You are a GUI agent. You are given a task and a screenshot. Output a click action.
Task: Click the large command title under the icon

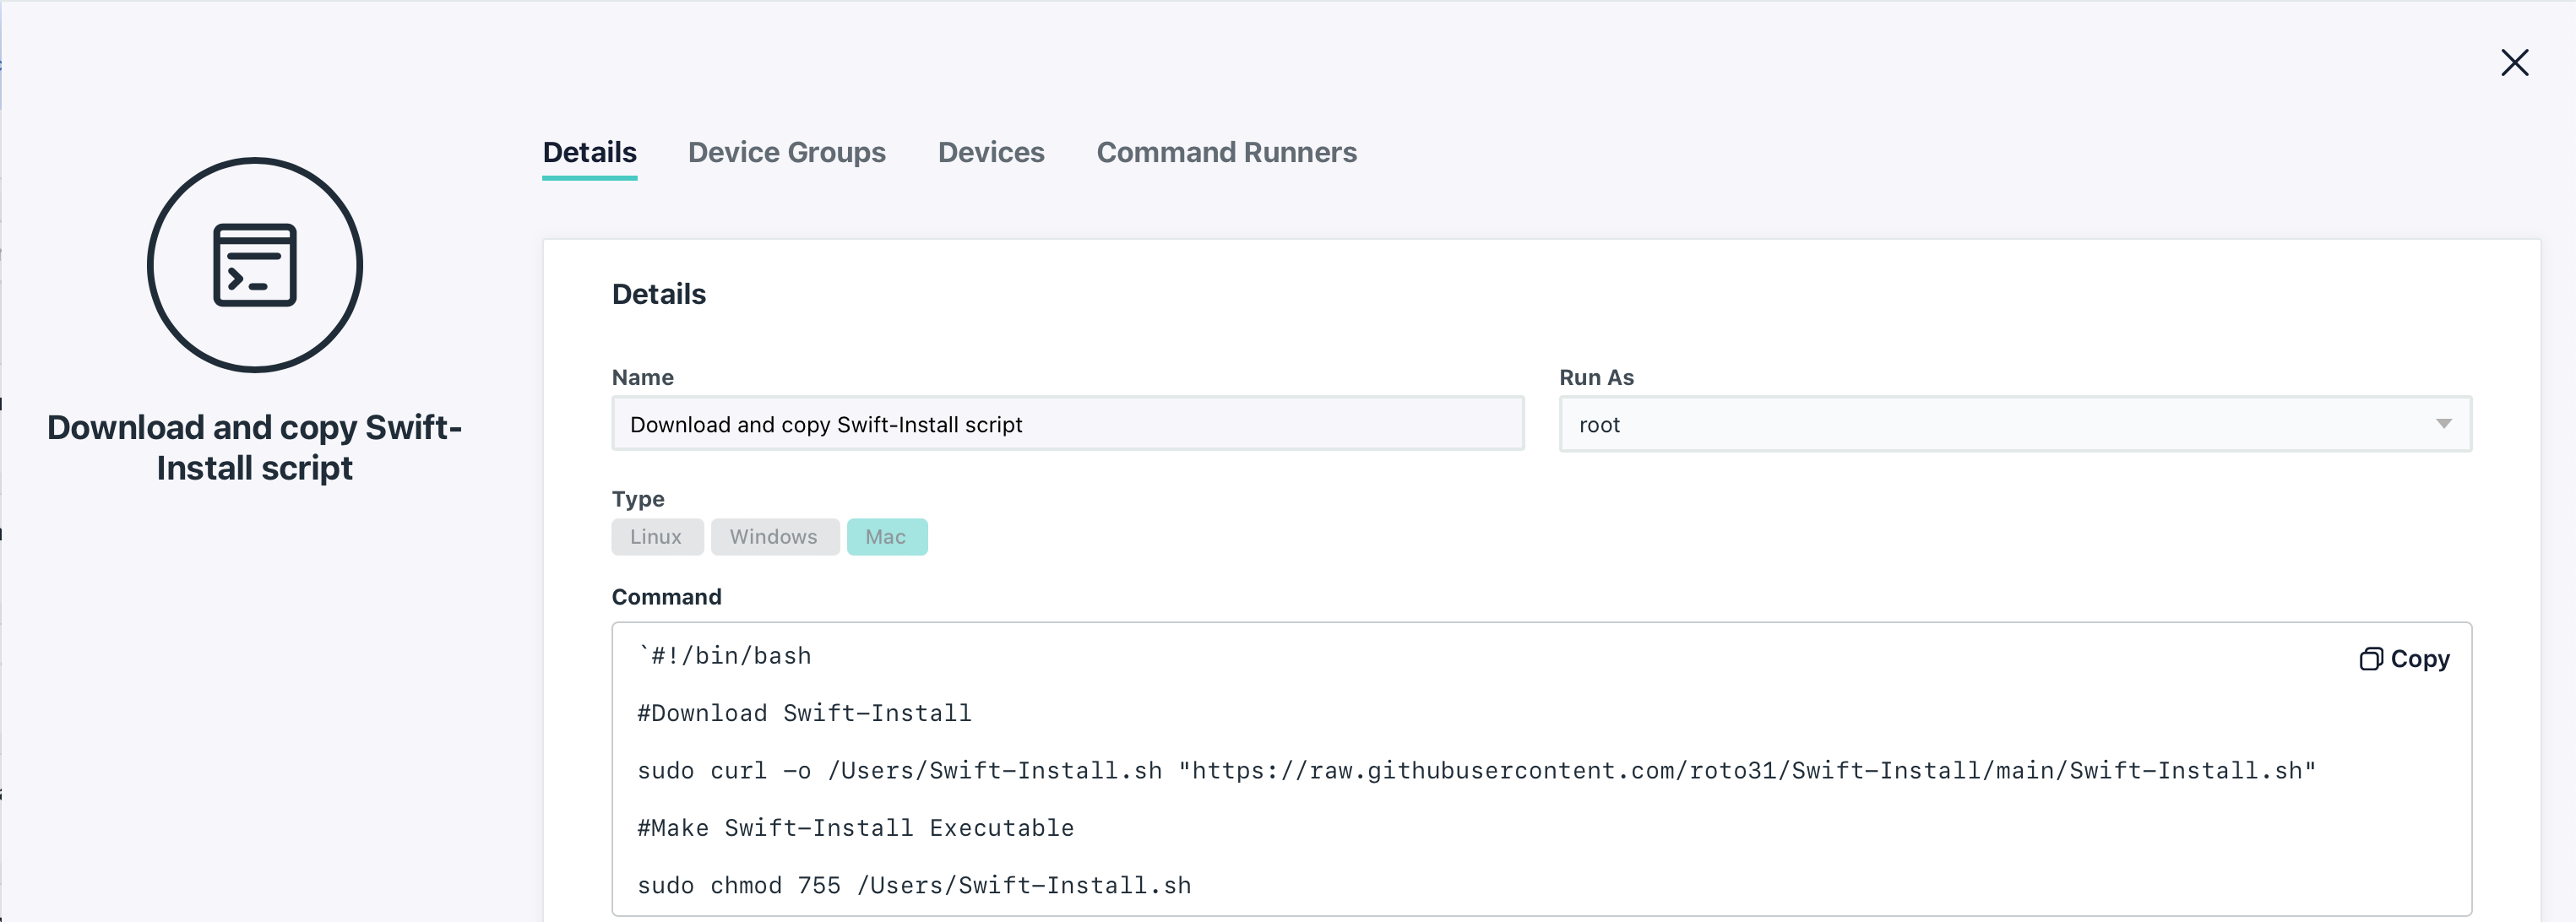pos(254,447)
